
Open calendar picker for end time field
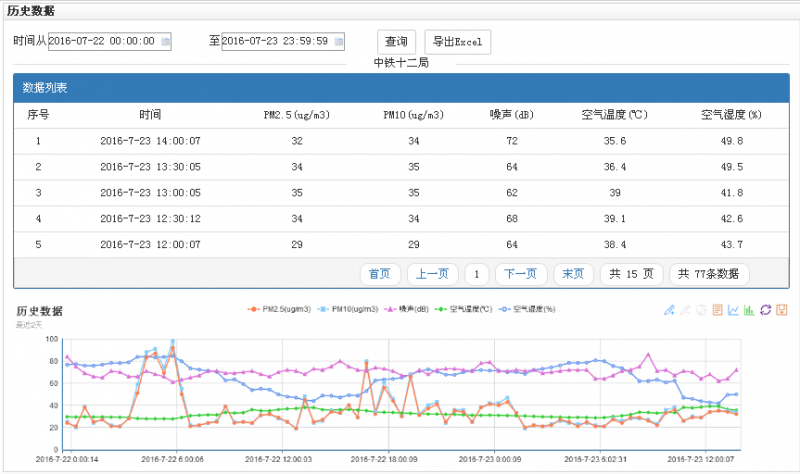pyautogui.click(x=339, y=41)
